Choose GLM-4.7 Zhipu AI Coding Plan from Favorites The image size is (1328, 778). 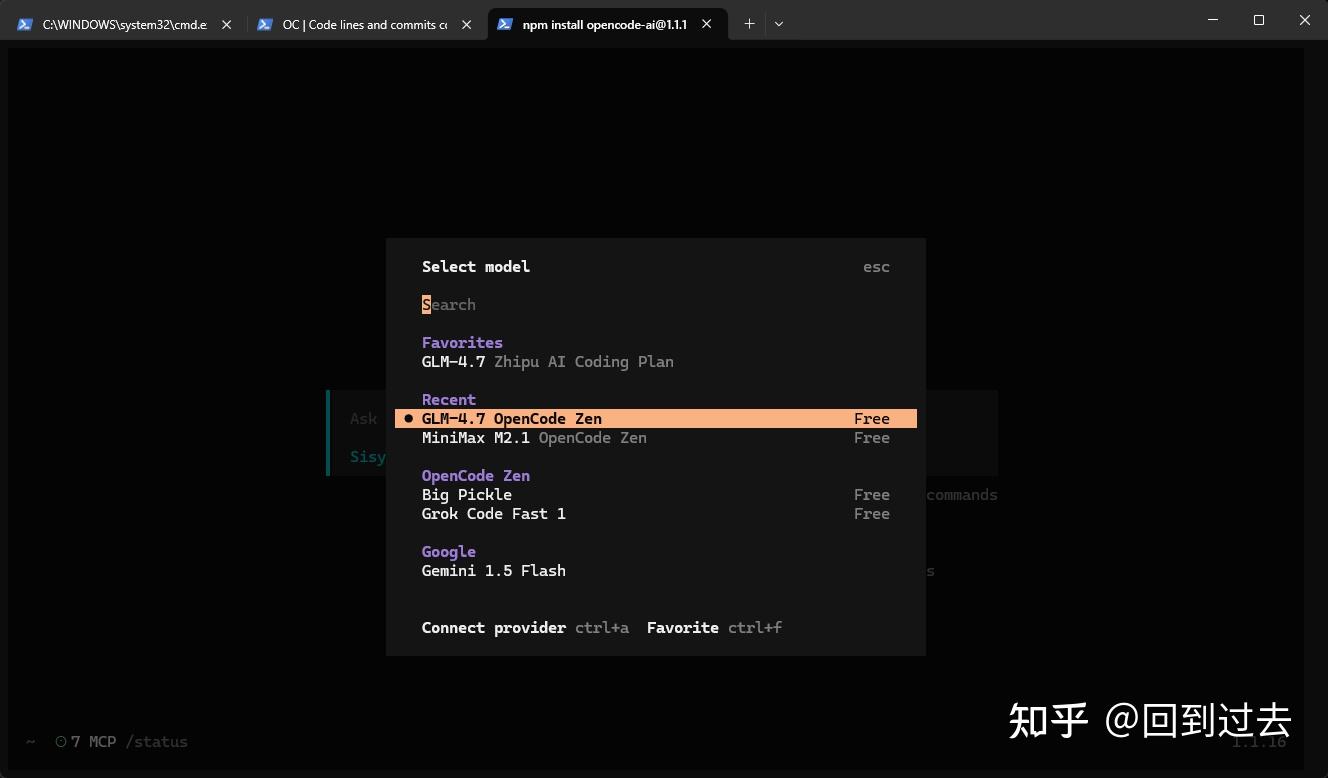[x=656, y=362]
